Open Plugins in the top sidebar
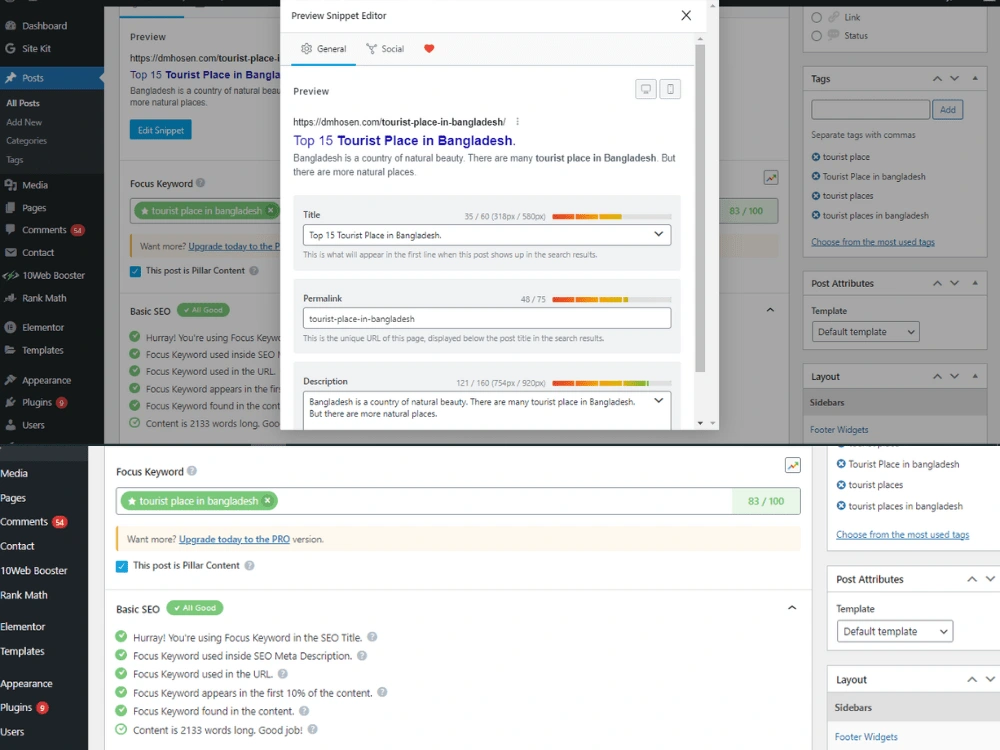This screenshot has height=750, width=1000. tap(36, 402)
